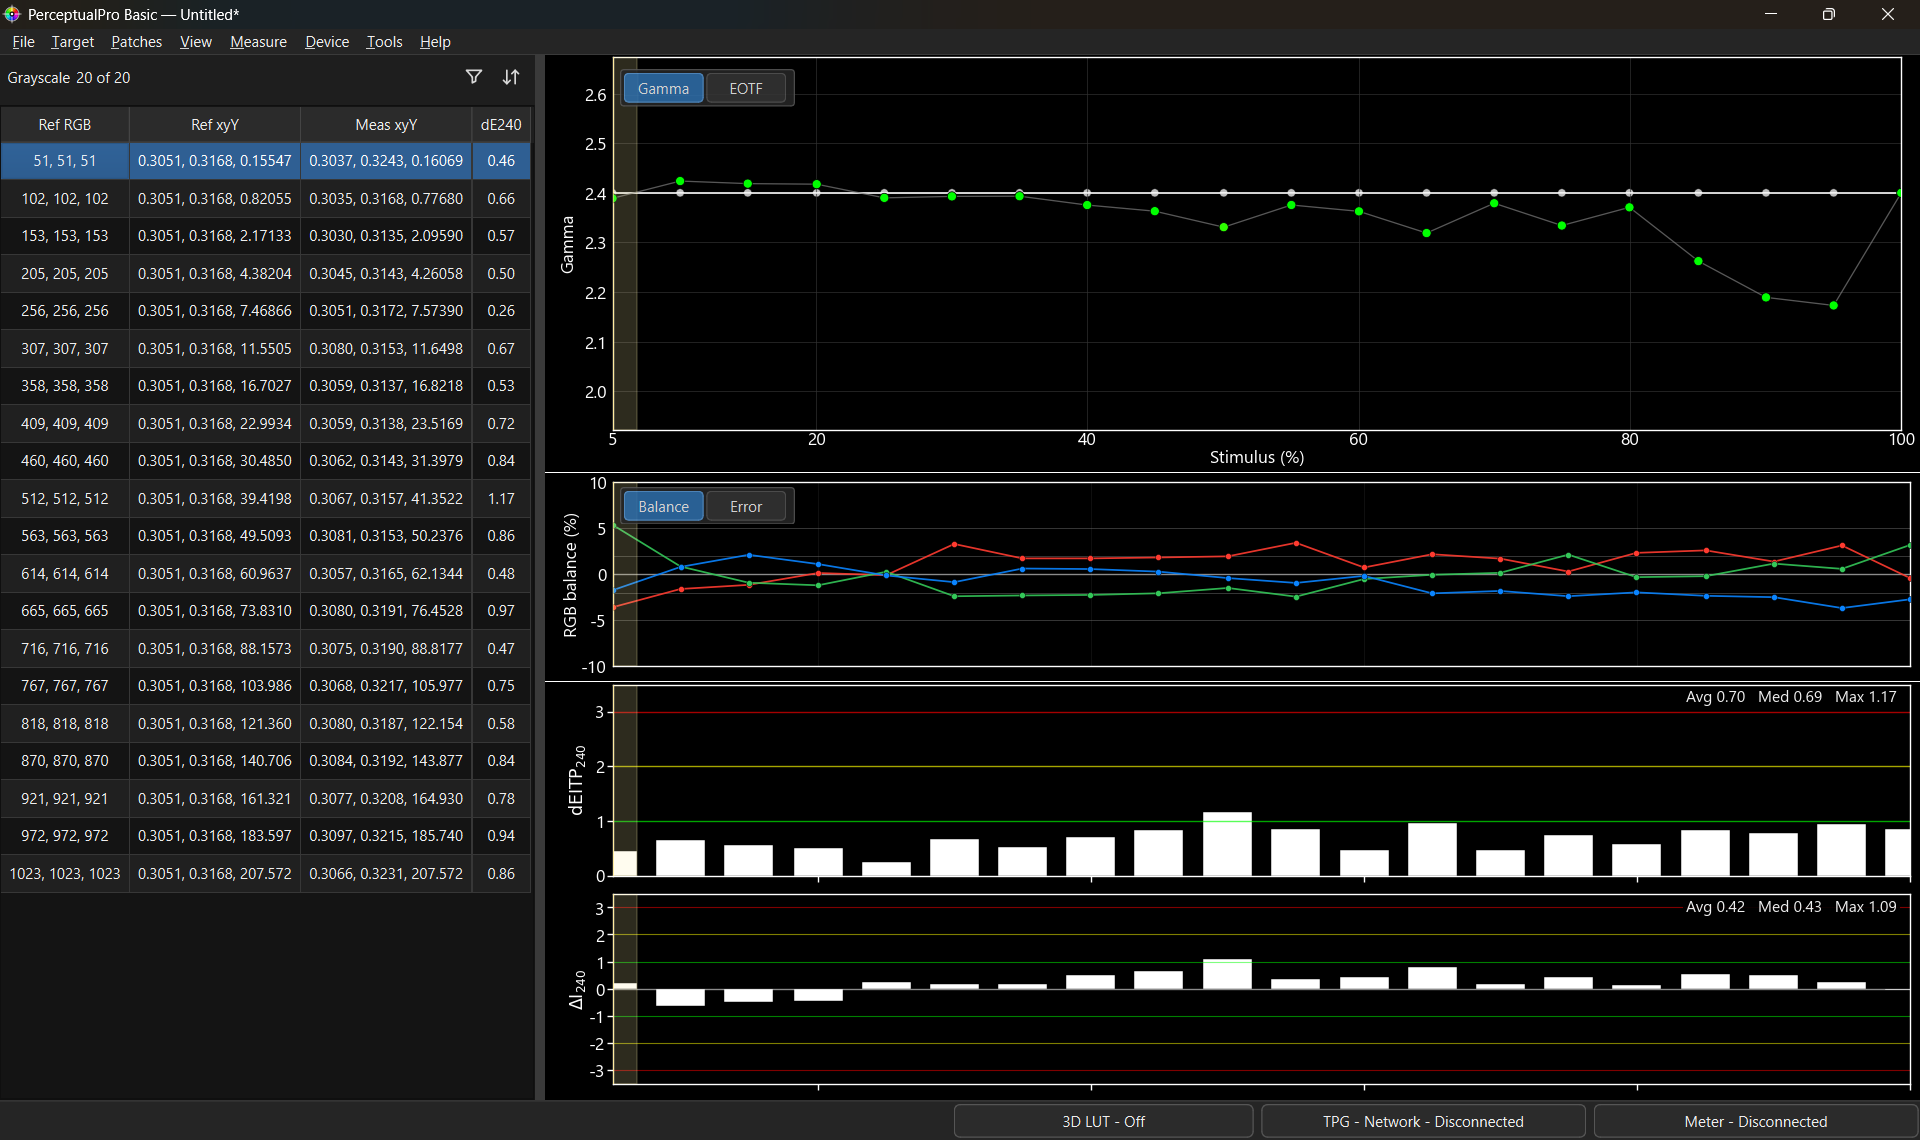Click the lowest green gamma point near 95%
This screenshot has width=1920, height=1140.
pyautogui.click(x=1834, y=306)
